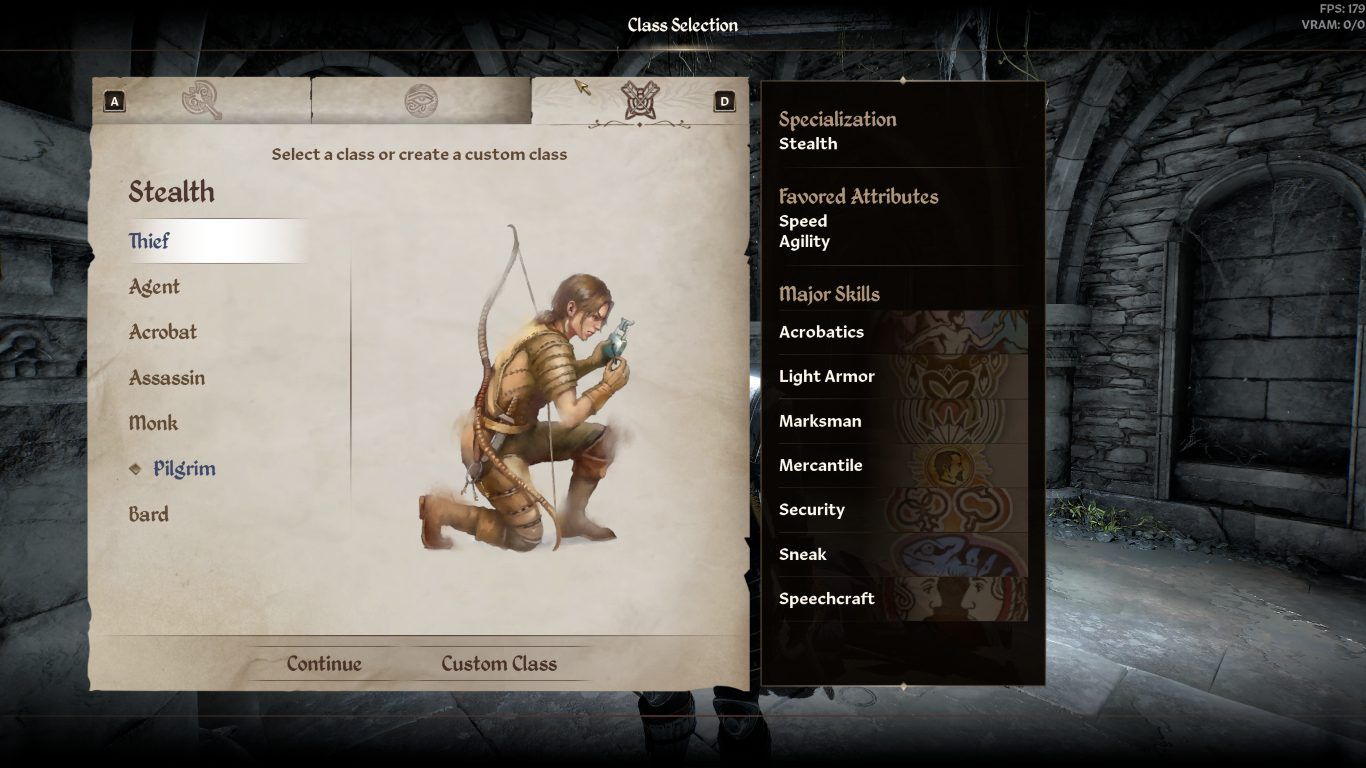Select the Agent class
This screenshot has height=768, width=1366.
pyautogui.click(x=154, y=287)
